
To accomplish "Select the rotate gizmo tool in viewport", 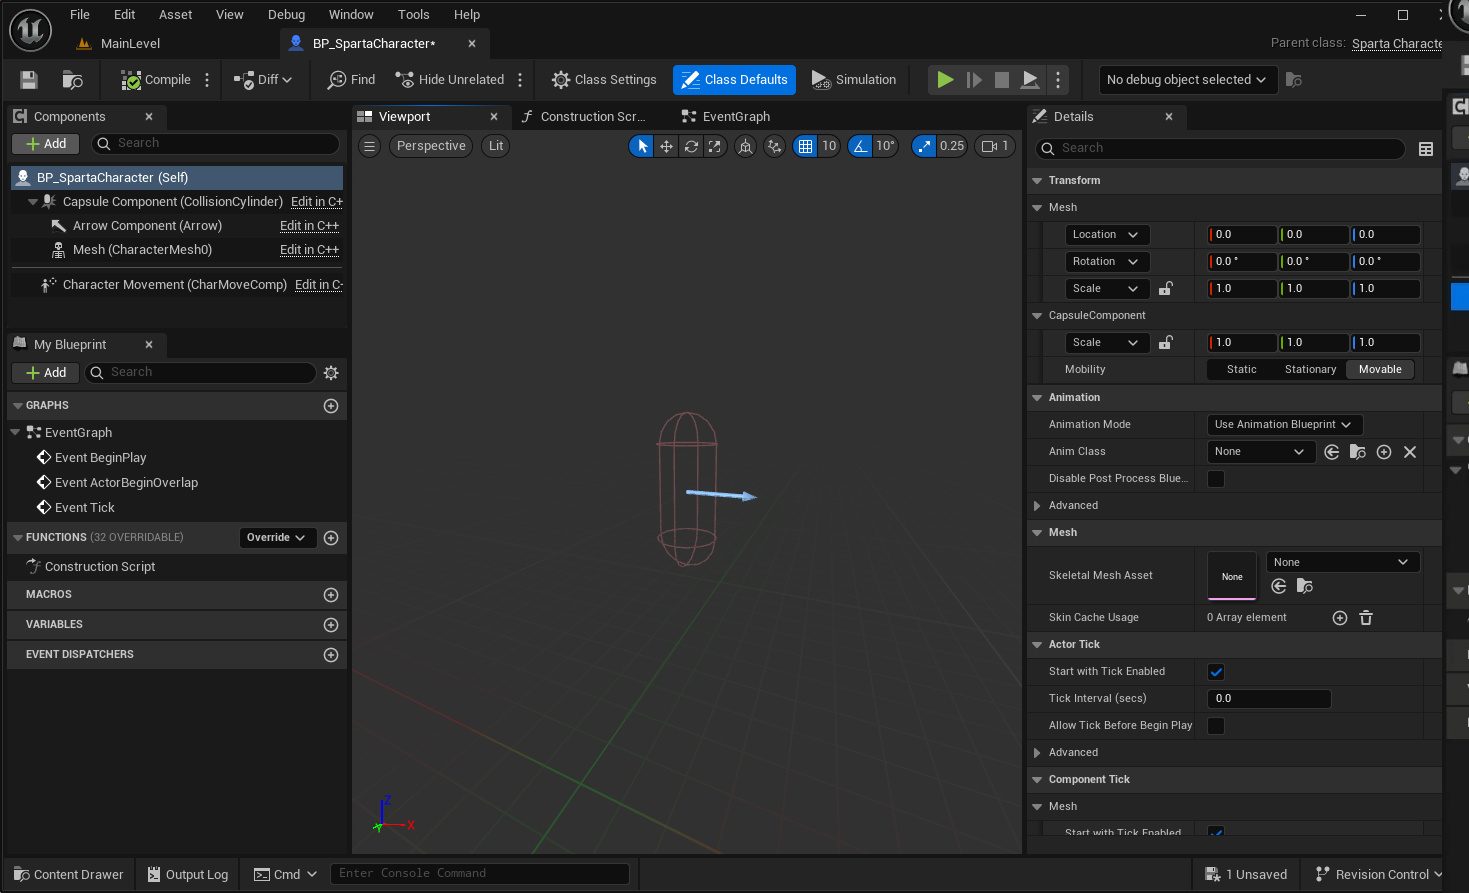I will (x=691, y=146).
